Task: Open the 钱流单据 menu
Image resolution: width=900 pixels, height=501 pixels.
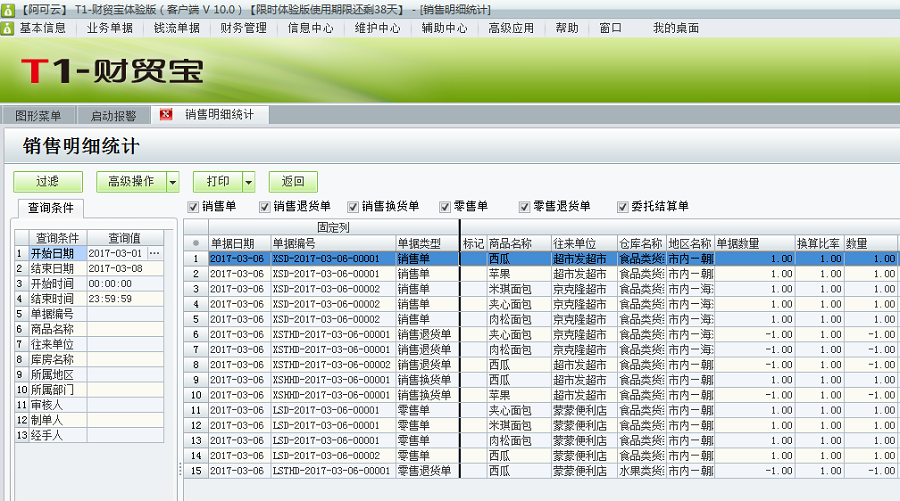Action: coord(177,28)
